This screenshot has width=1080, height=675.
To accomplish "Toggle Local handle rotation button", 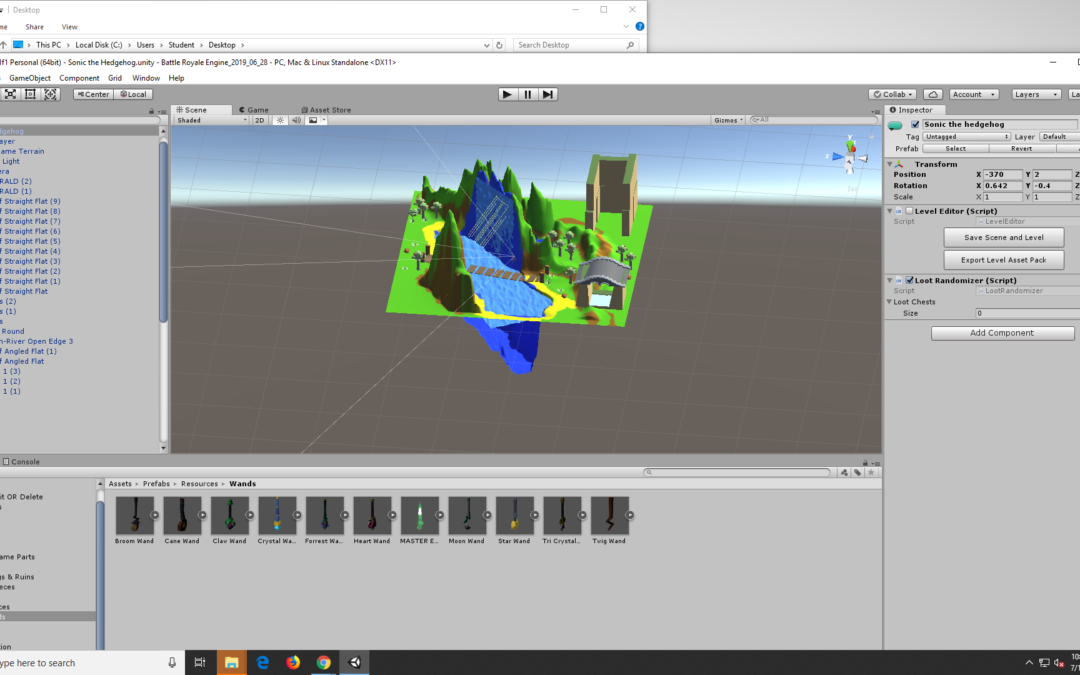I will (x=133, y=94).
